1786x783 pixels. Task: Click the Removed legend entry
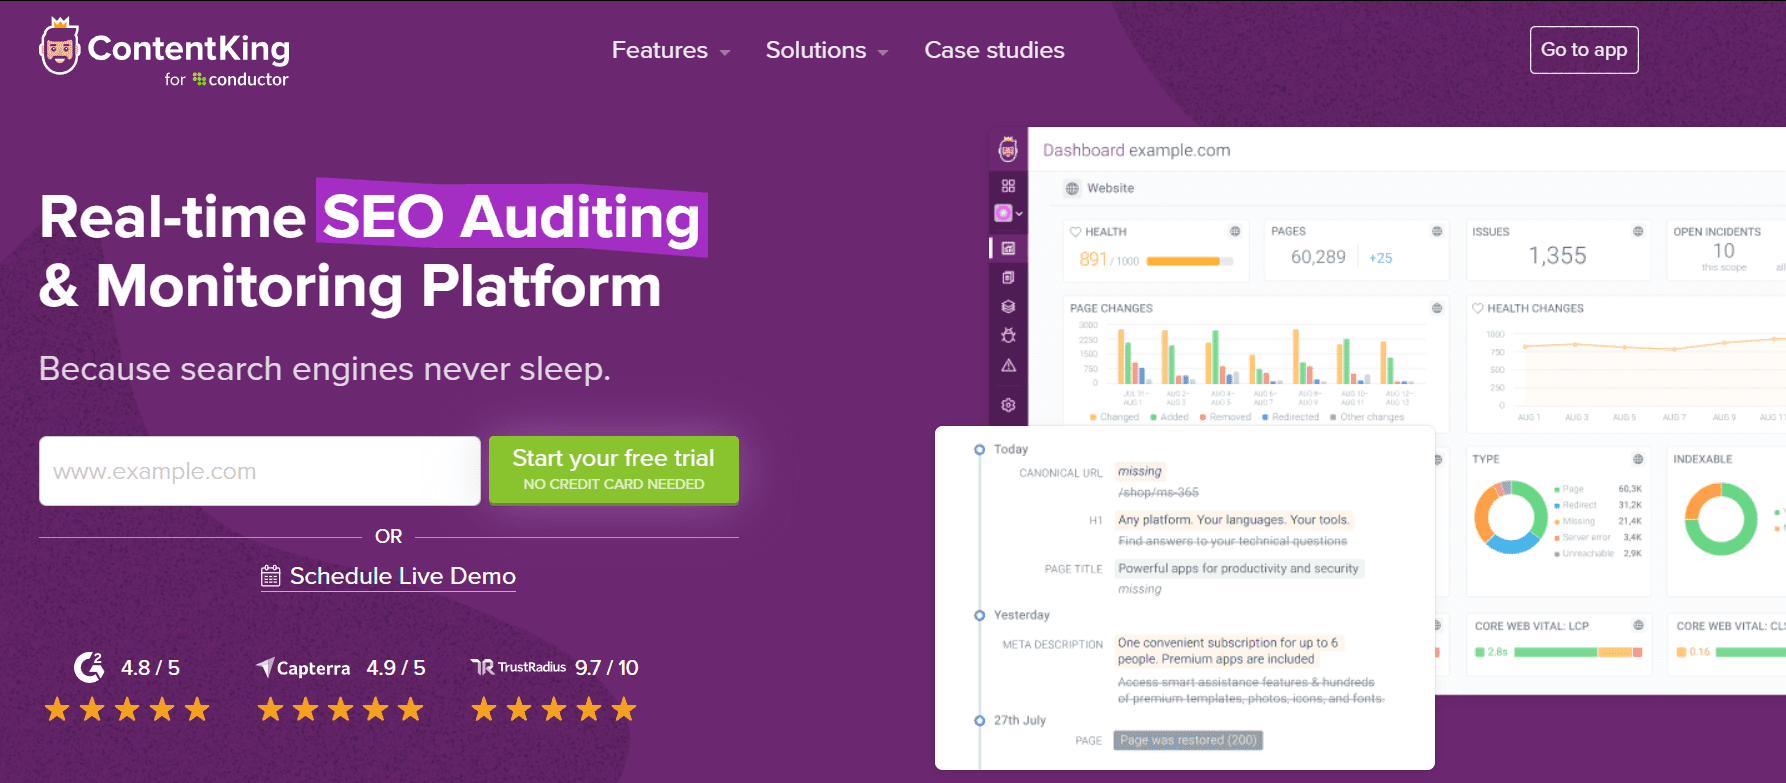pos(1225,417)
